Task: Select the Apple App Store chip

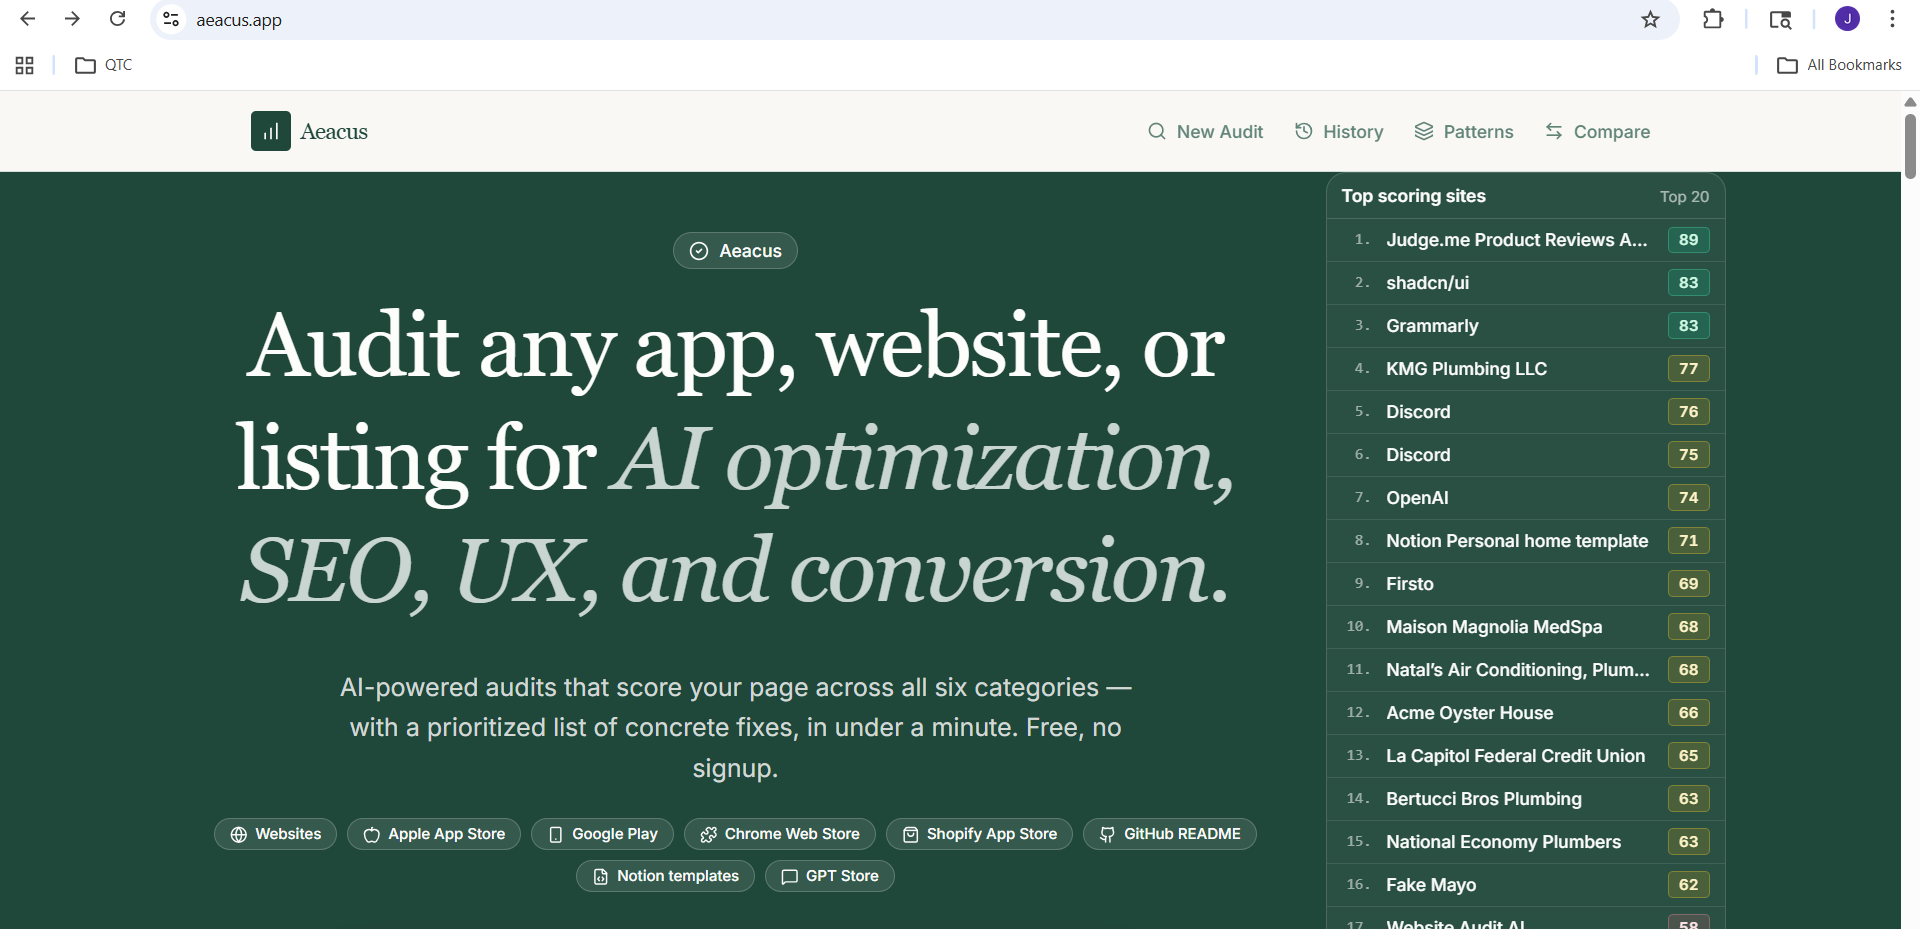Action: [x=434, y=834]
